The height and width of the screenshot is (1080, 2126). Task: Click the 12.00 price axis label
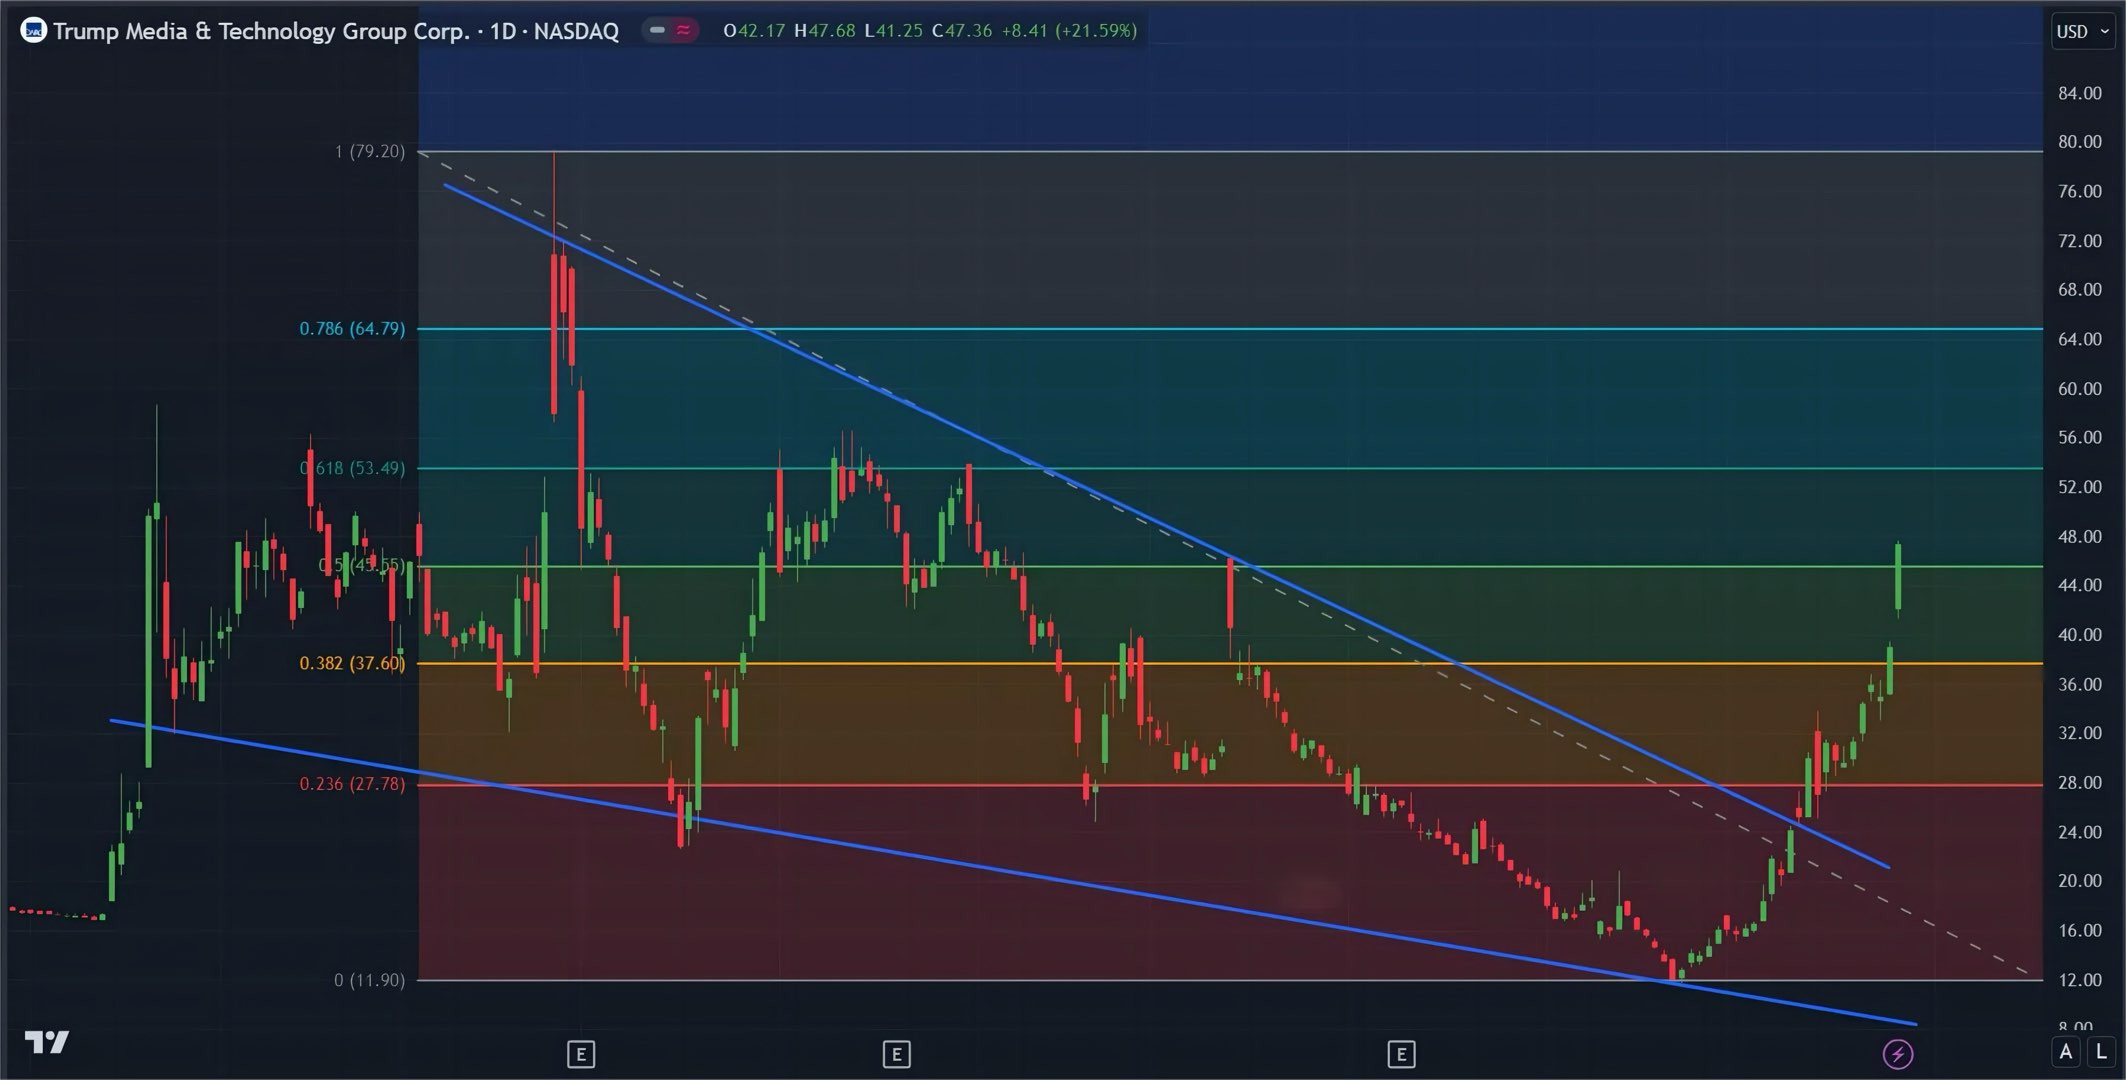(x=2080, y=980)
